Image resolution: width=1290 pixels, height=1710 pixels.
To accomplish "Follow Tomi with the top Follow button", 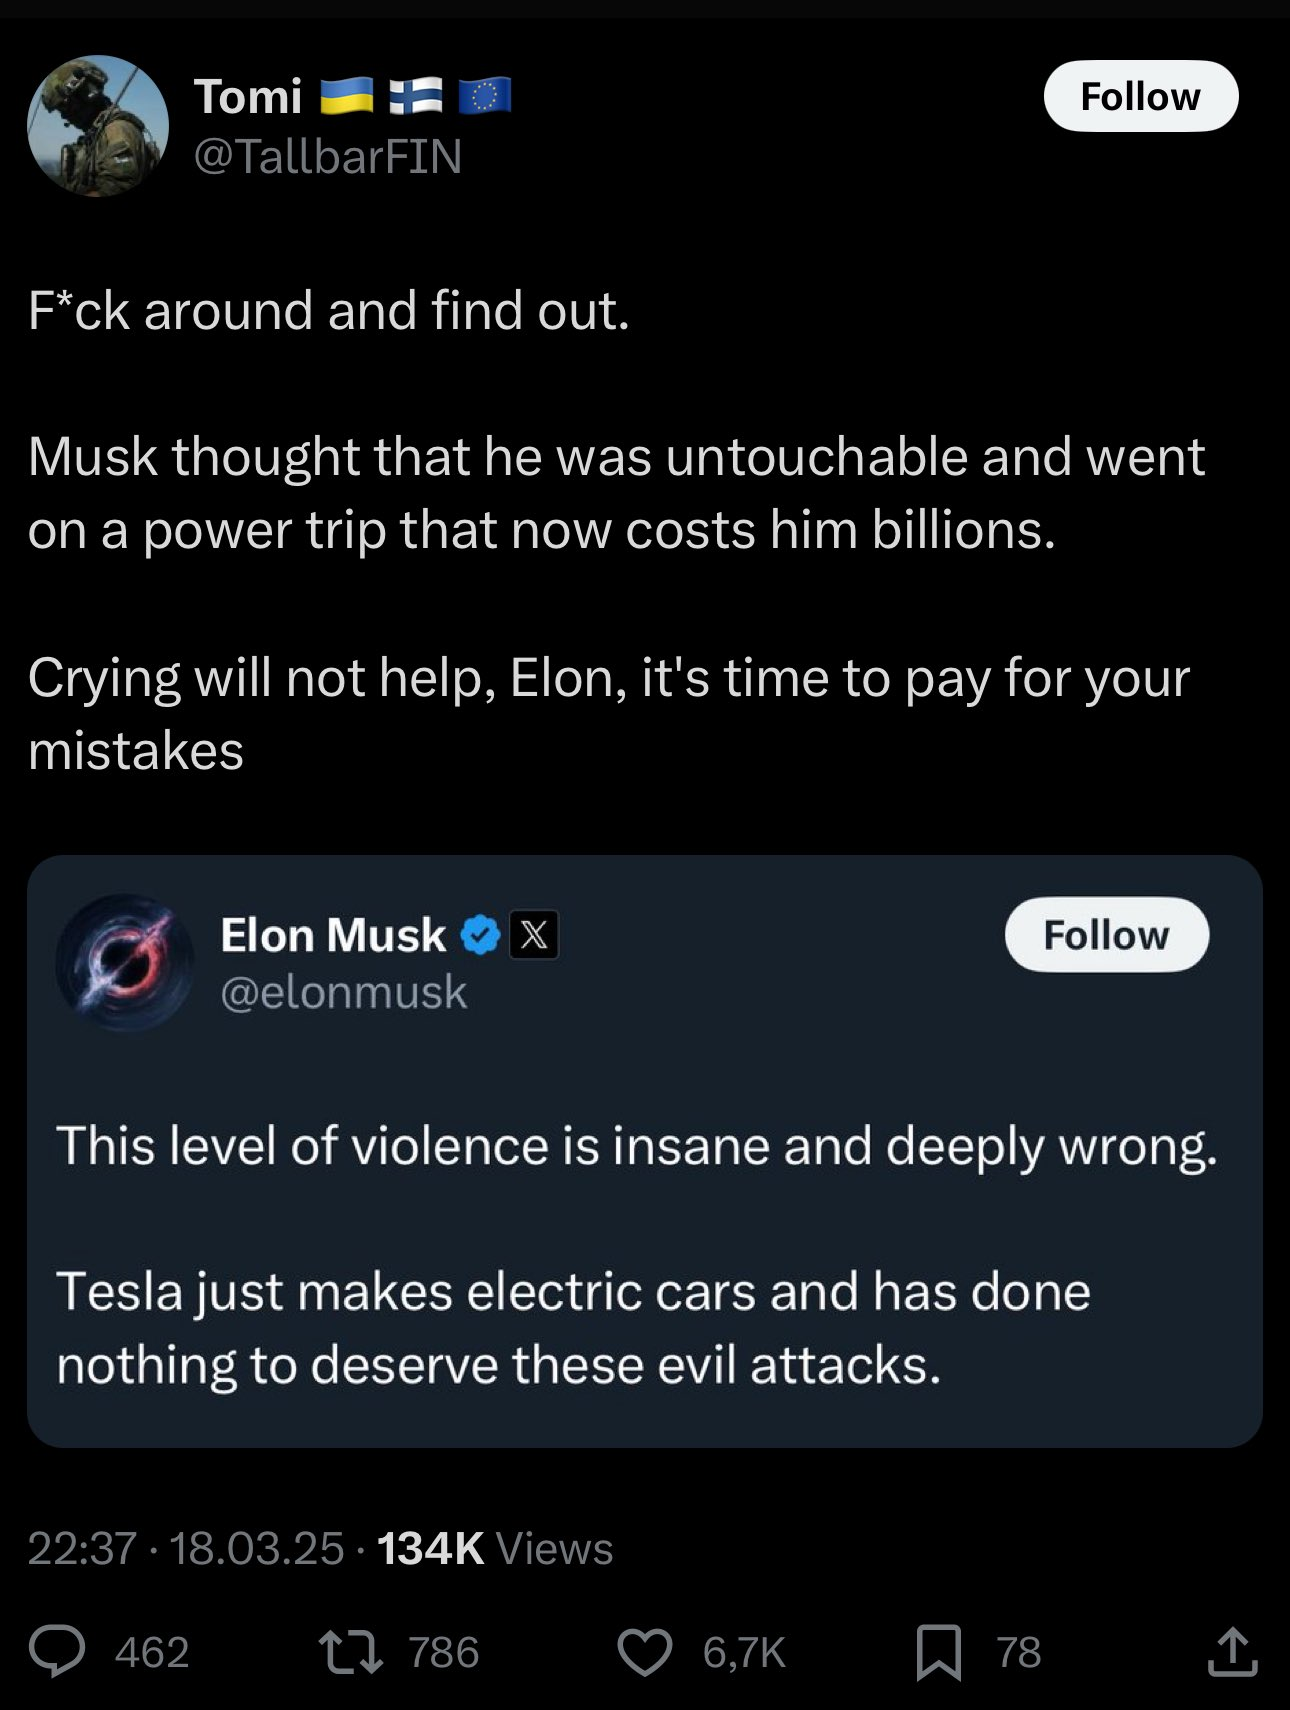I will [x=1140, y=96].
